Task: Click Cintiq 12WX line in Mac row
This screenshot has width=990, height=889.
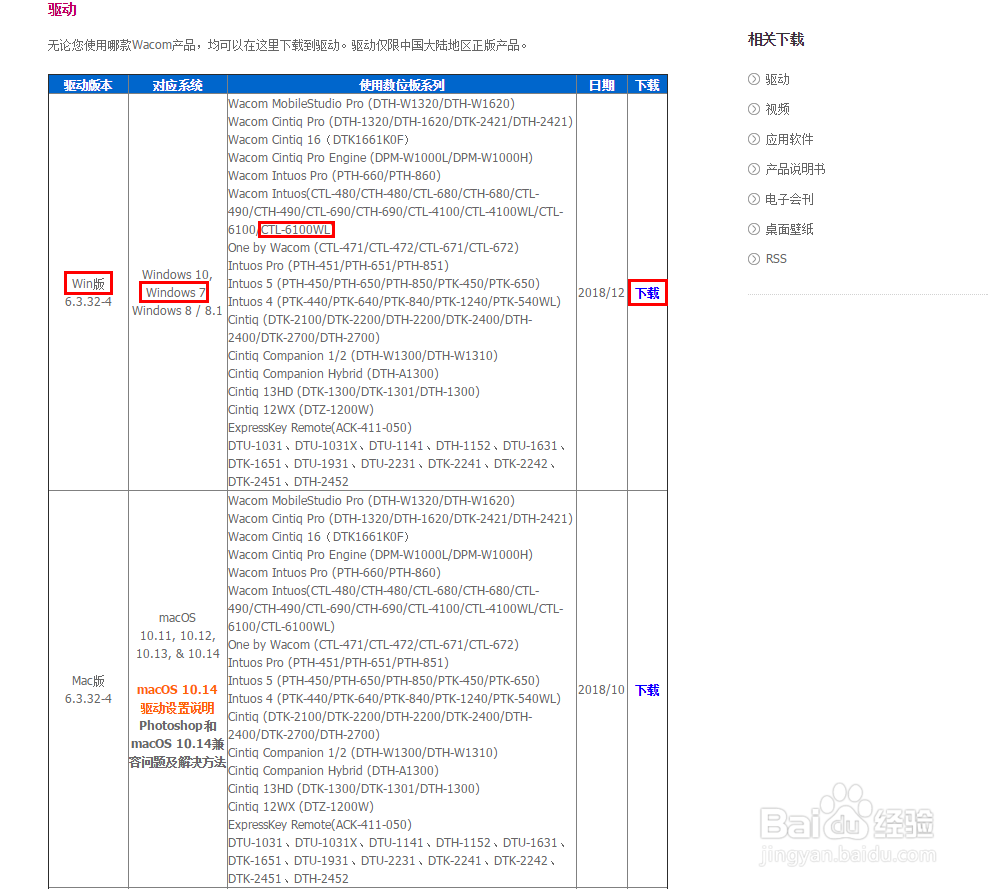Action: point(301,807)
